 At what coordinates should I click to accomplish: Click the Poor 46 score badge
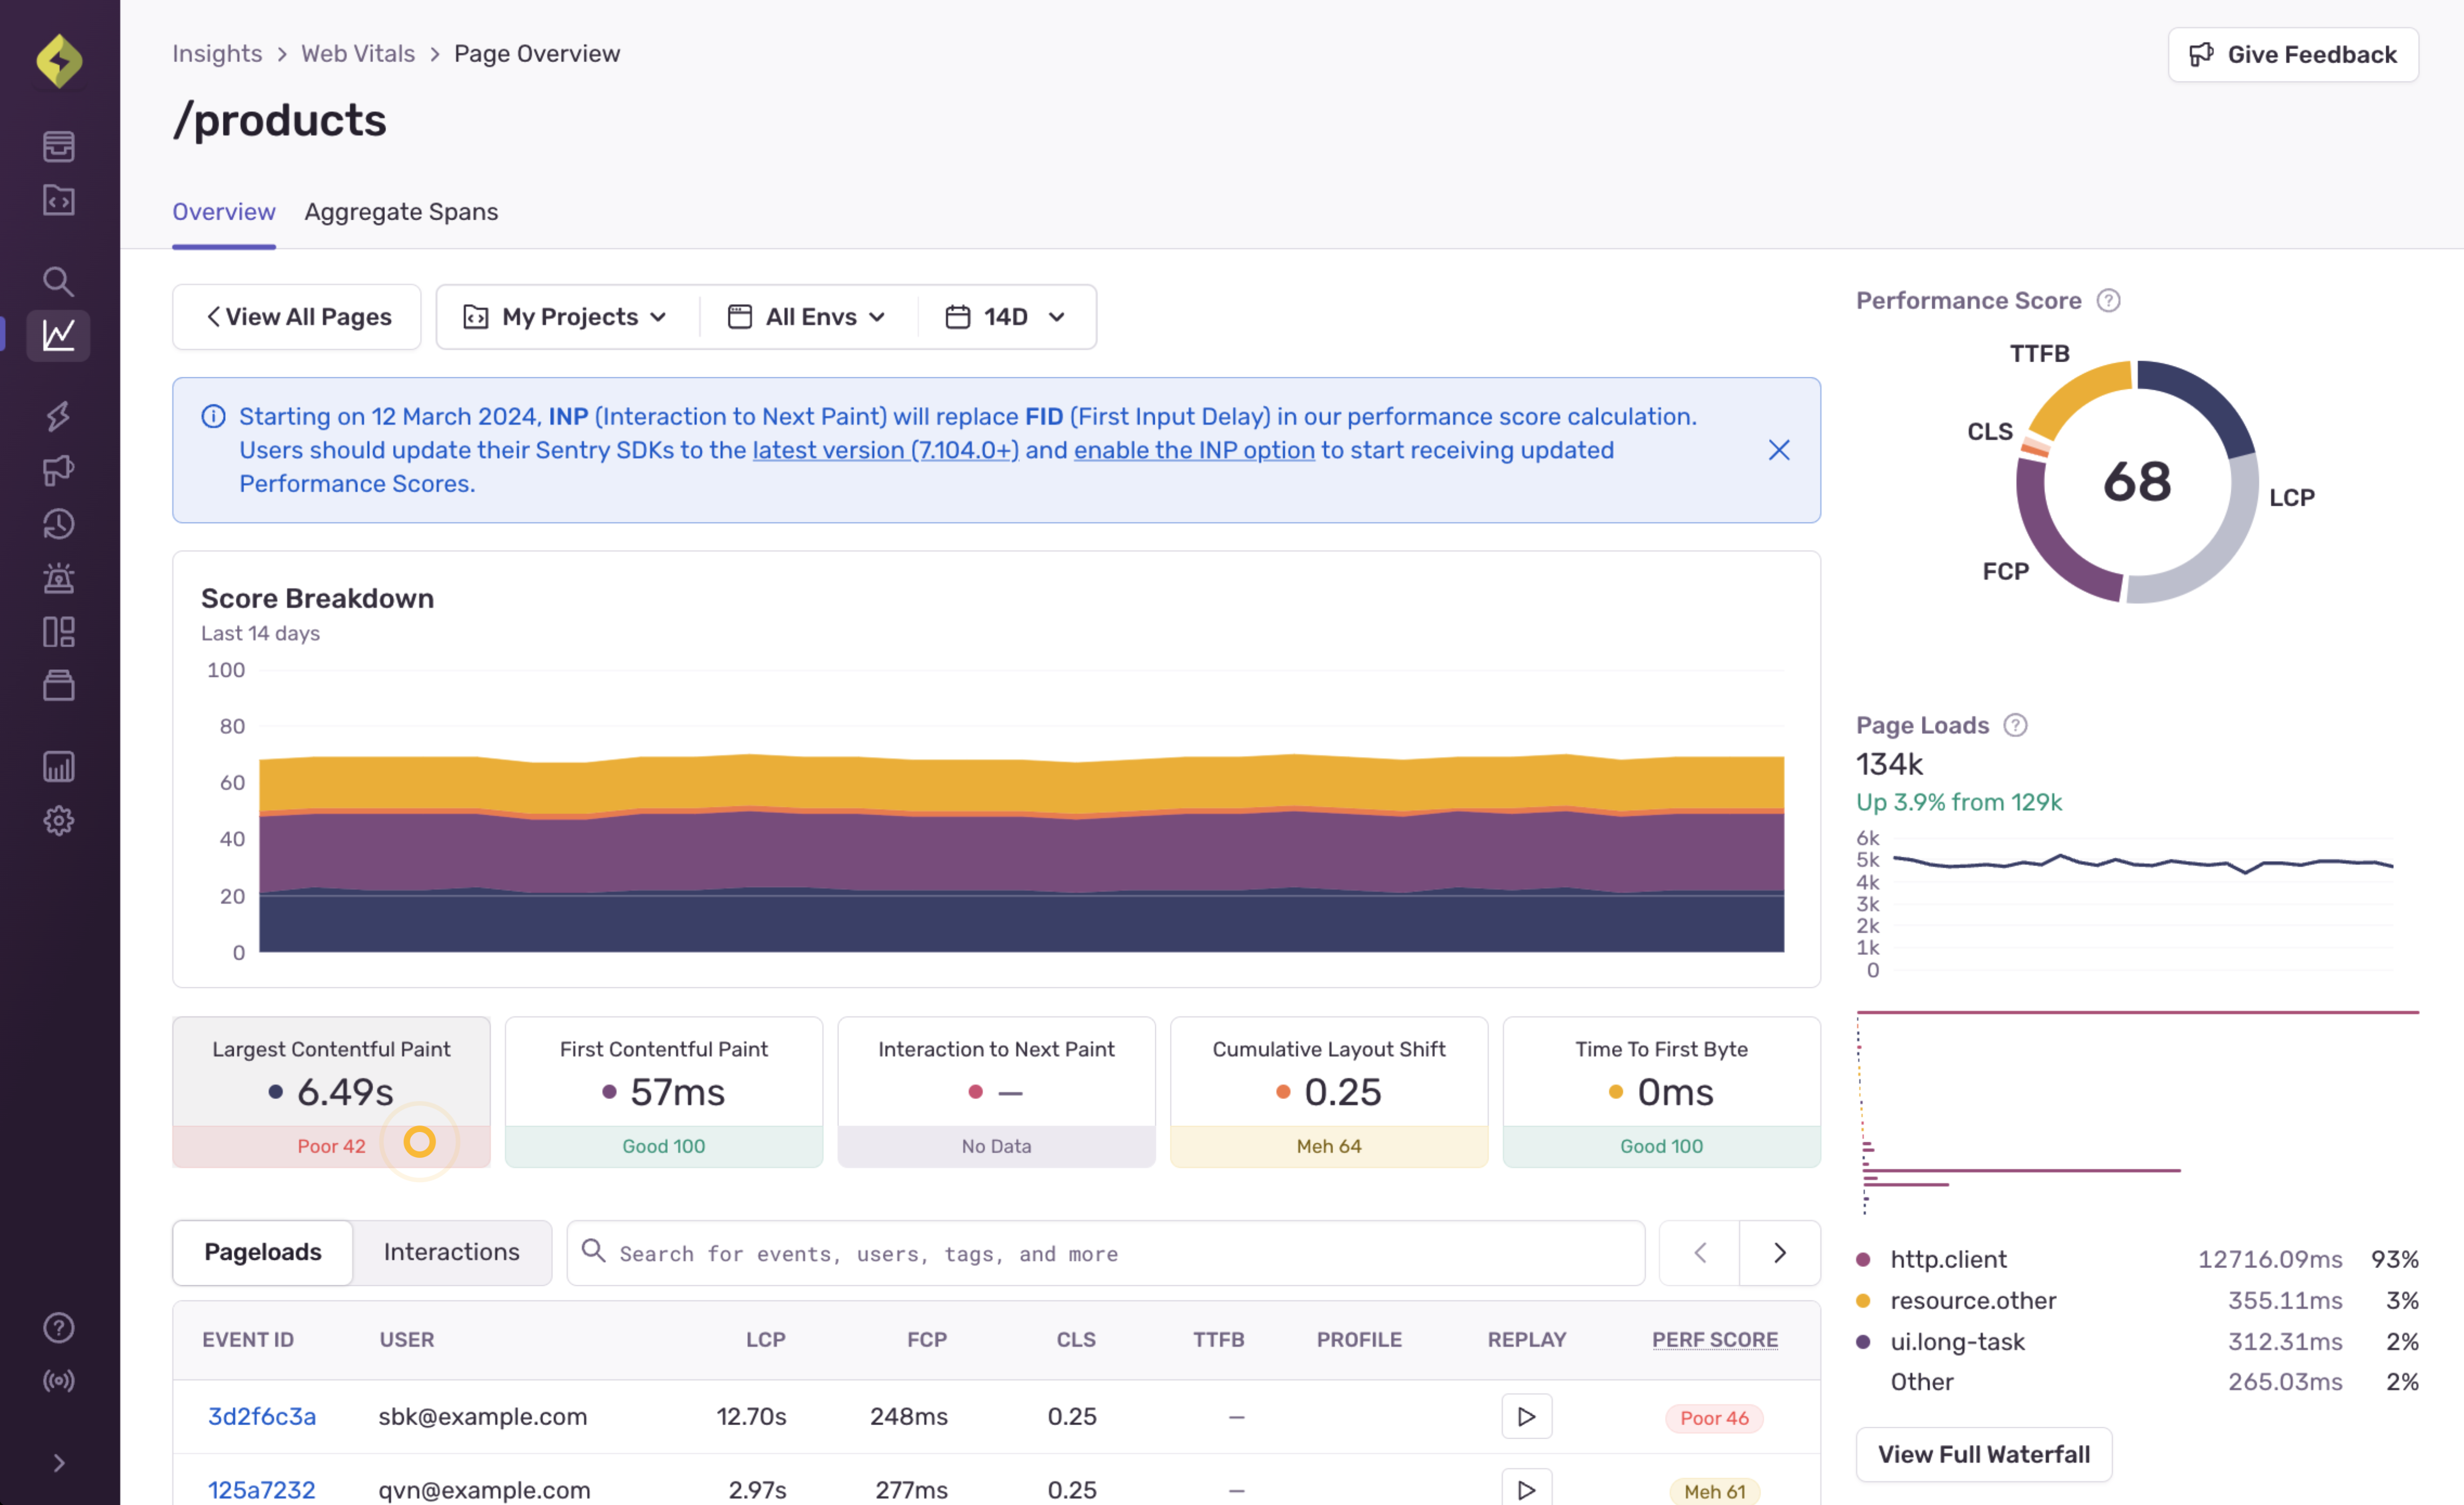(x=1714, y=1418)
